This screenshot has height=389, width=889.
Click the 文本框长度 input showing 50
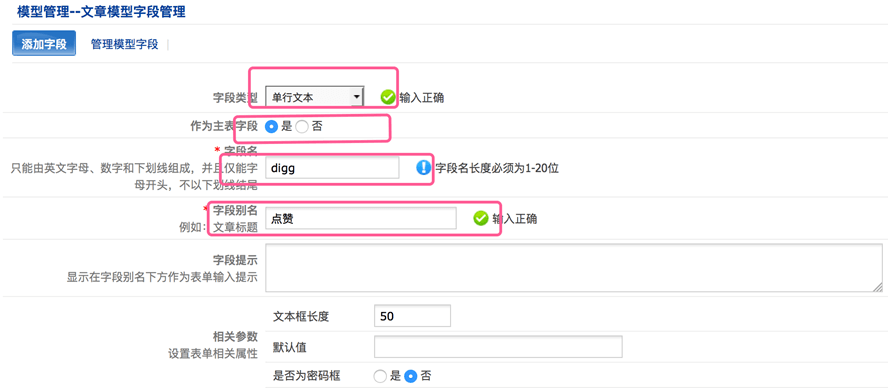coord(412,316)
